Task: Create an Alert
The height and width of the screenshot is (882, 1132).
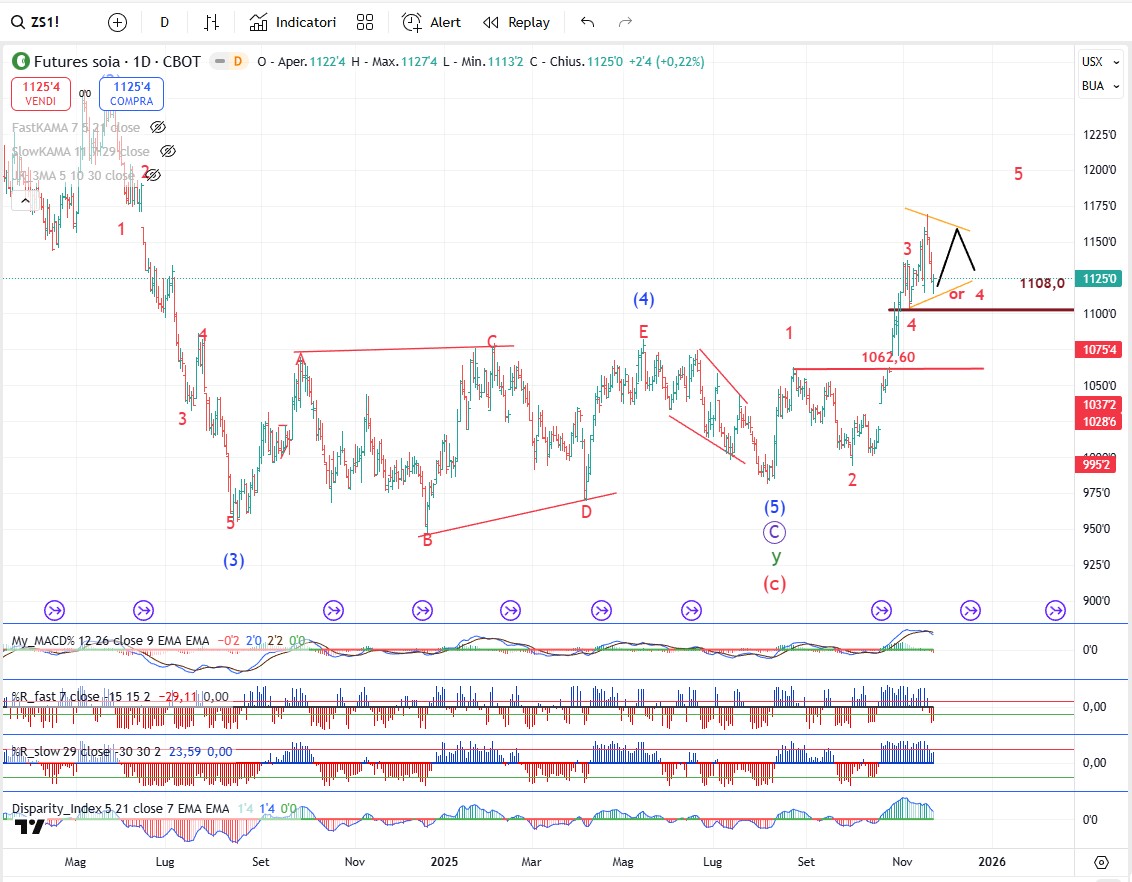Action: pyautogui.click(x=431, y=22)
